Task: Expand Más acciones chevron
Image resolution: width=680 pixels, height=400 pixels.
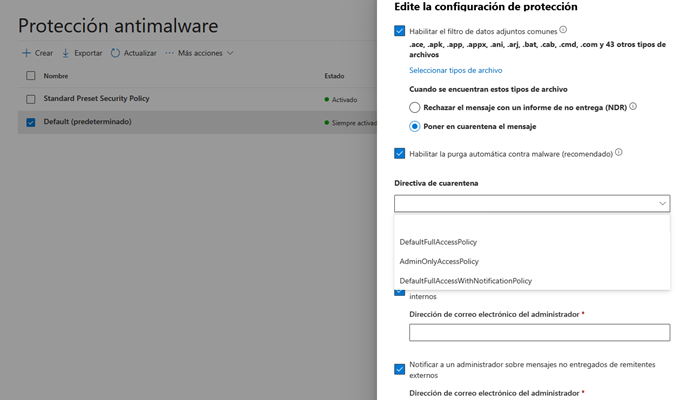Action: pos(231,52)
